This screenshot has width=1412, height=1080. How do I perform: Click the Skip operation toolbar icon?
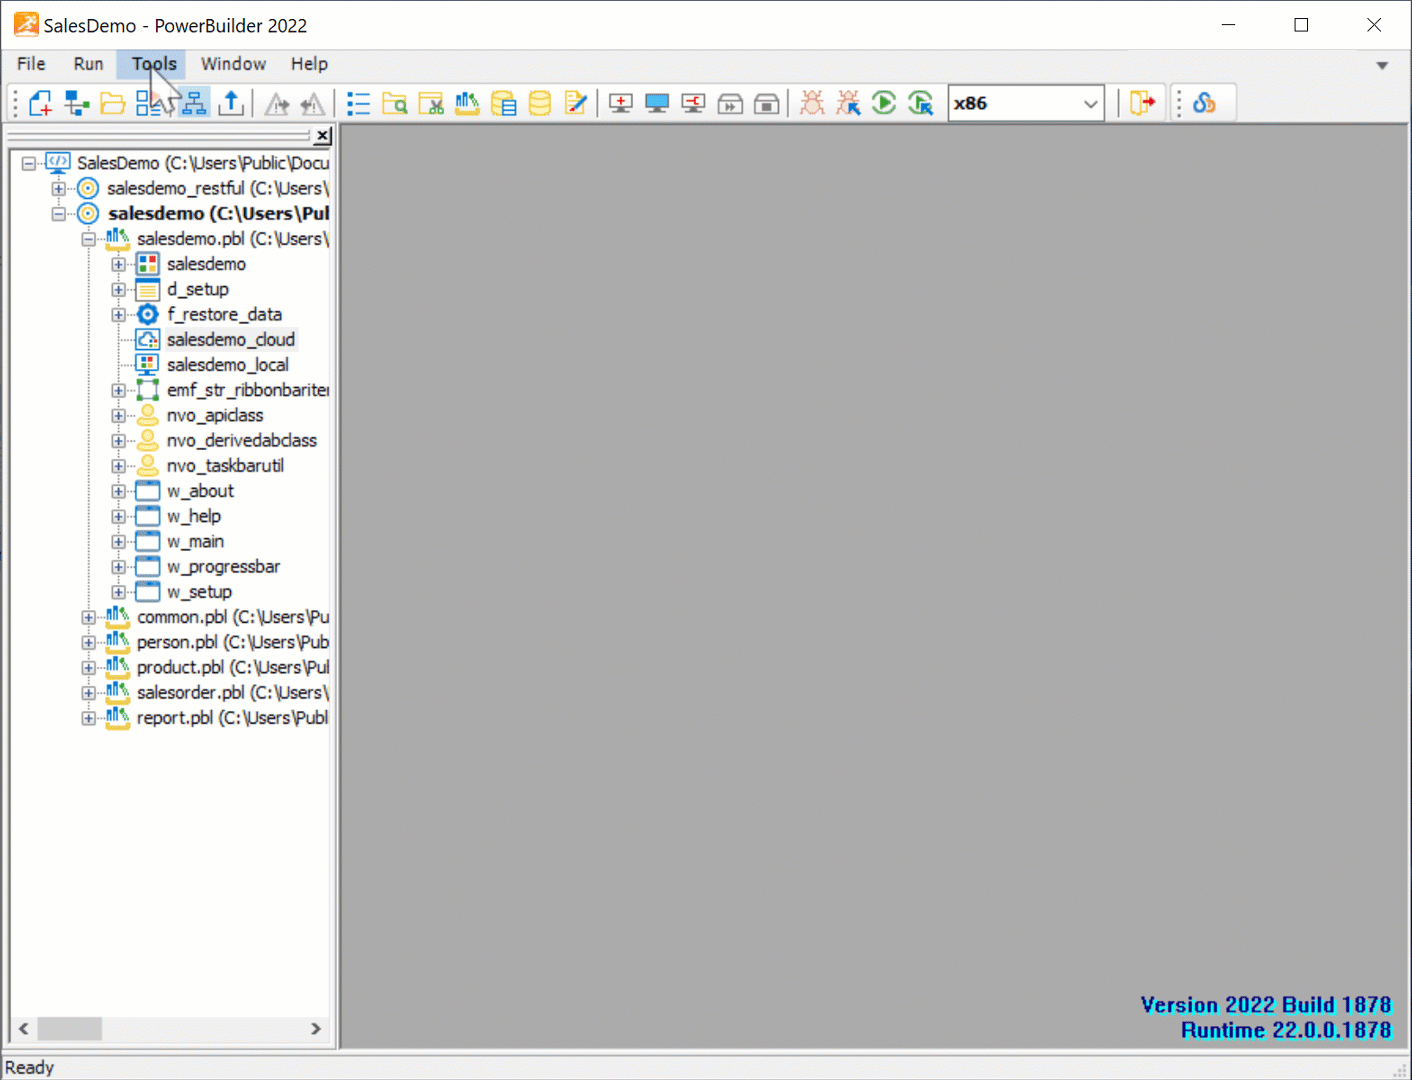730,103
